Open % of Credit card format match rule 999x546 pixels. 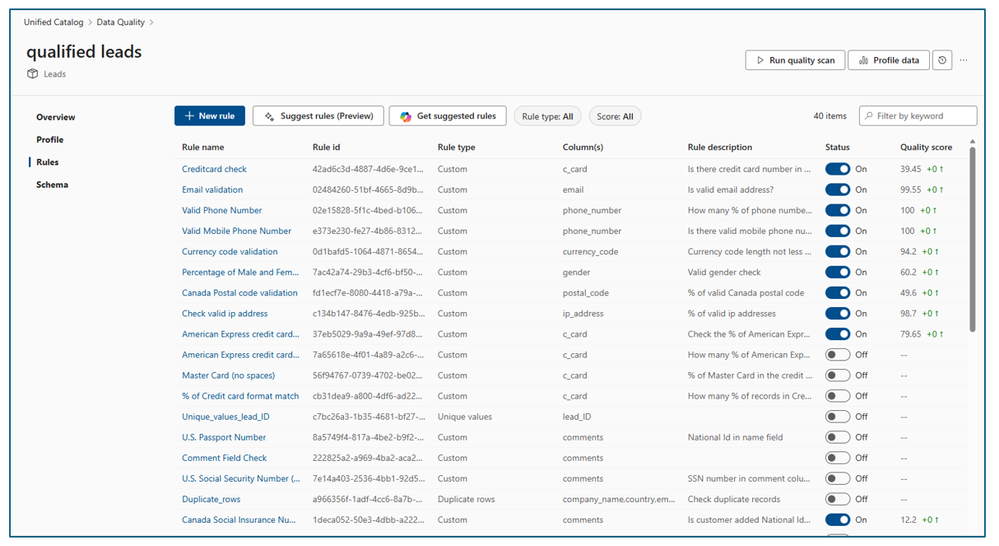[x=240, y=396]
